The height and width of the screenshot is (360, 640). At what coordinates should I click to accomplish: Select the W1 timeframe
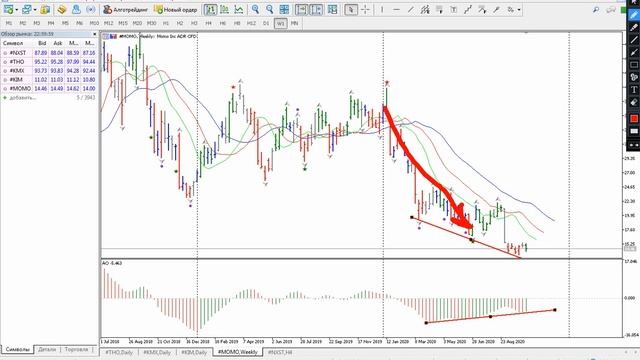[x=280, y=23]
